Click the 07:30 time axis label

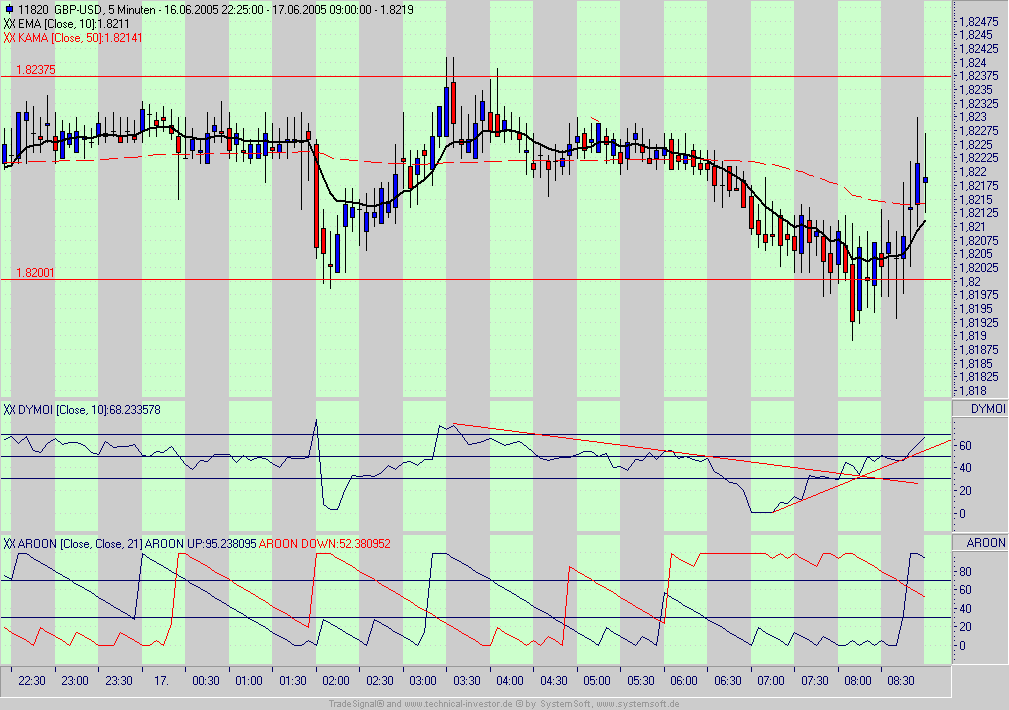(x=814, y=681)
